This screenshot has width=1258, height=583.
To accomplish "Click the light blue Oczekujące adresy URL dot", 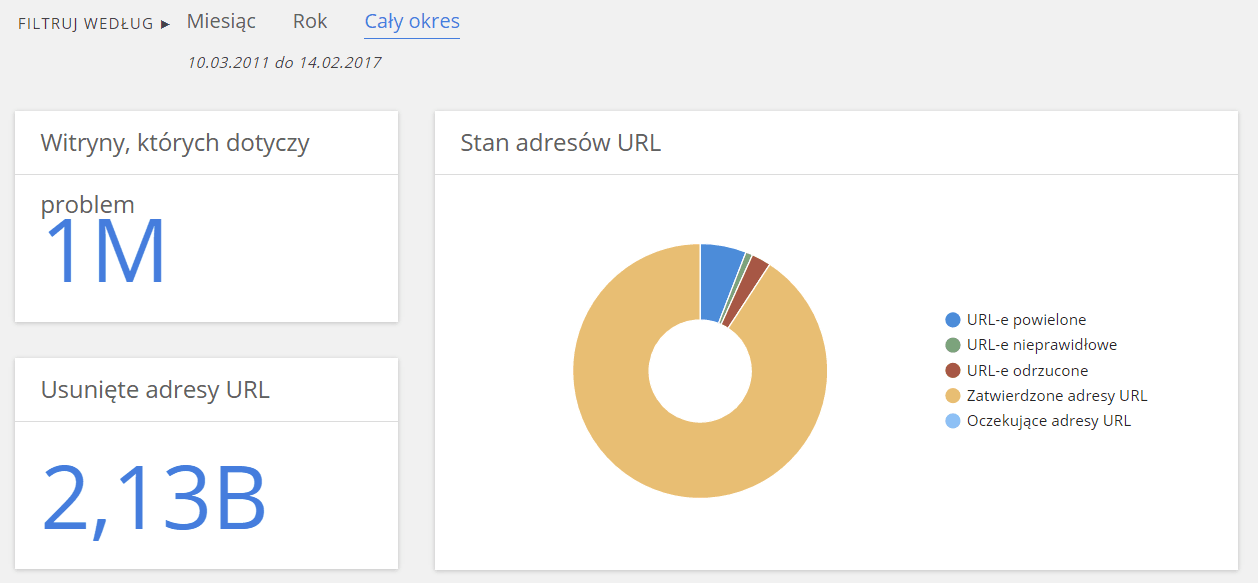I will (x=953, y=421).
